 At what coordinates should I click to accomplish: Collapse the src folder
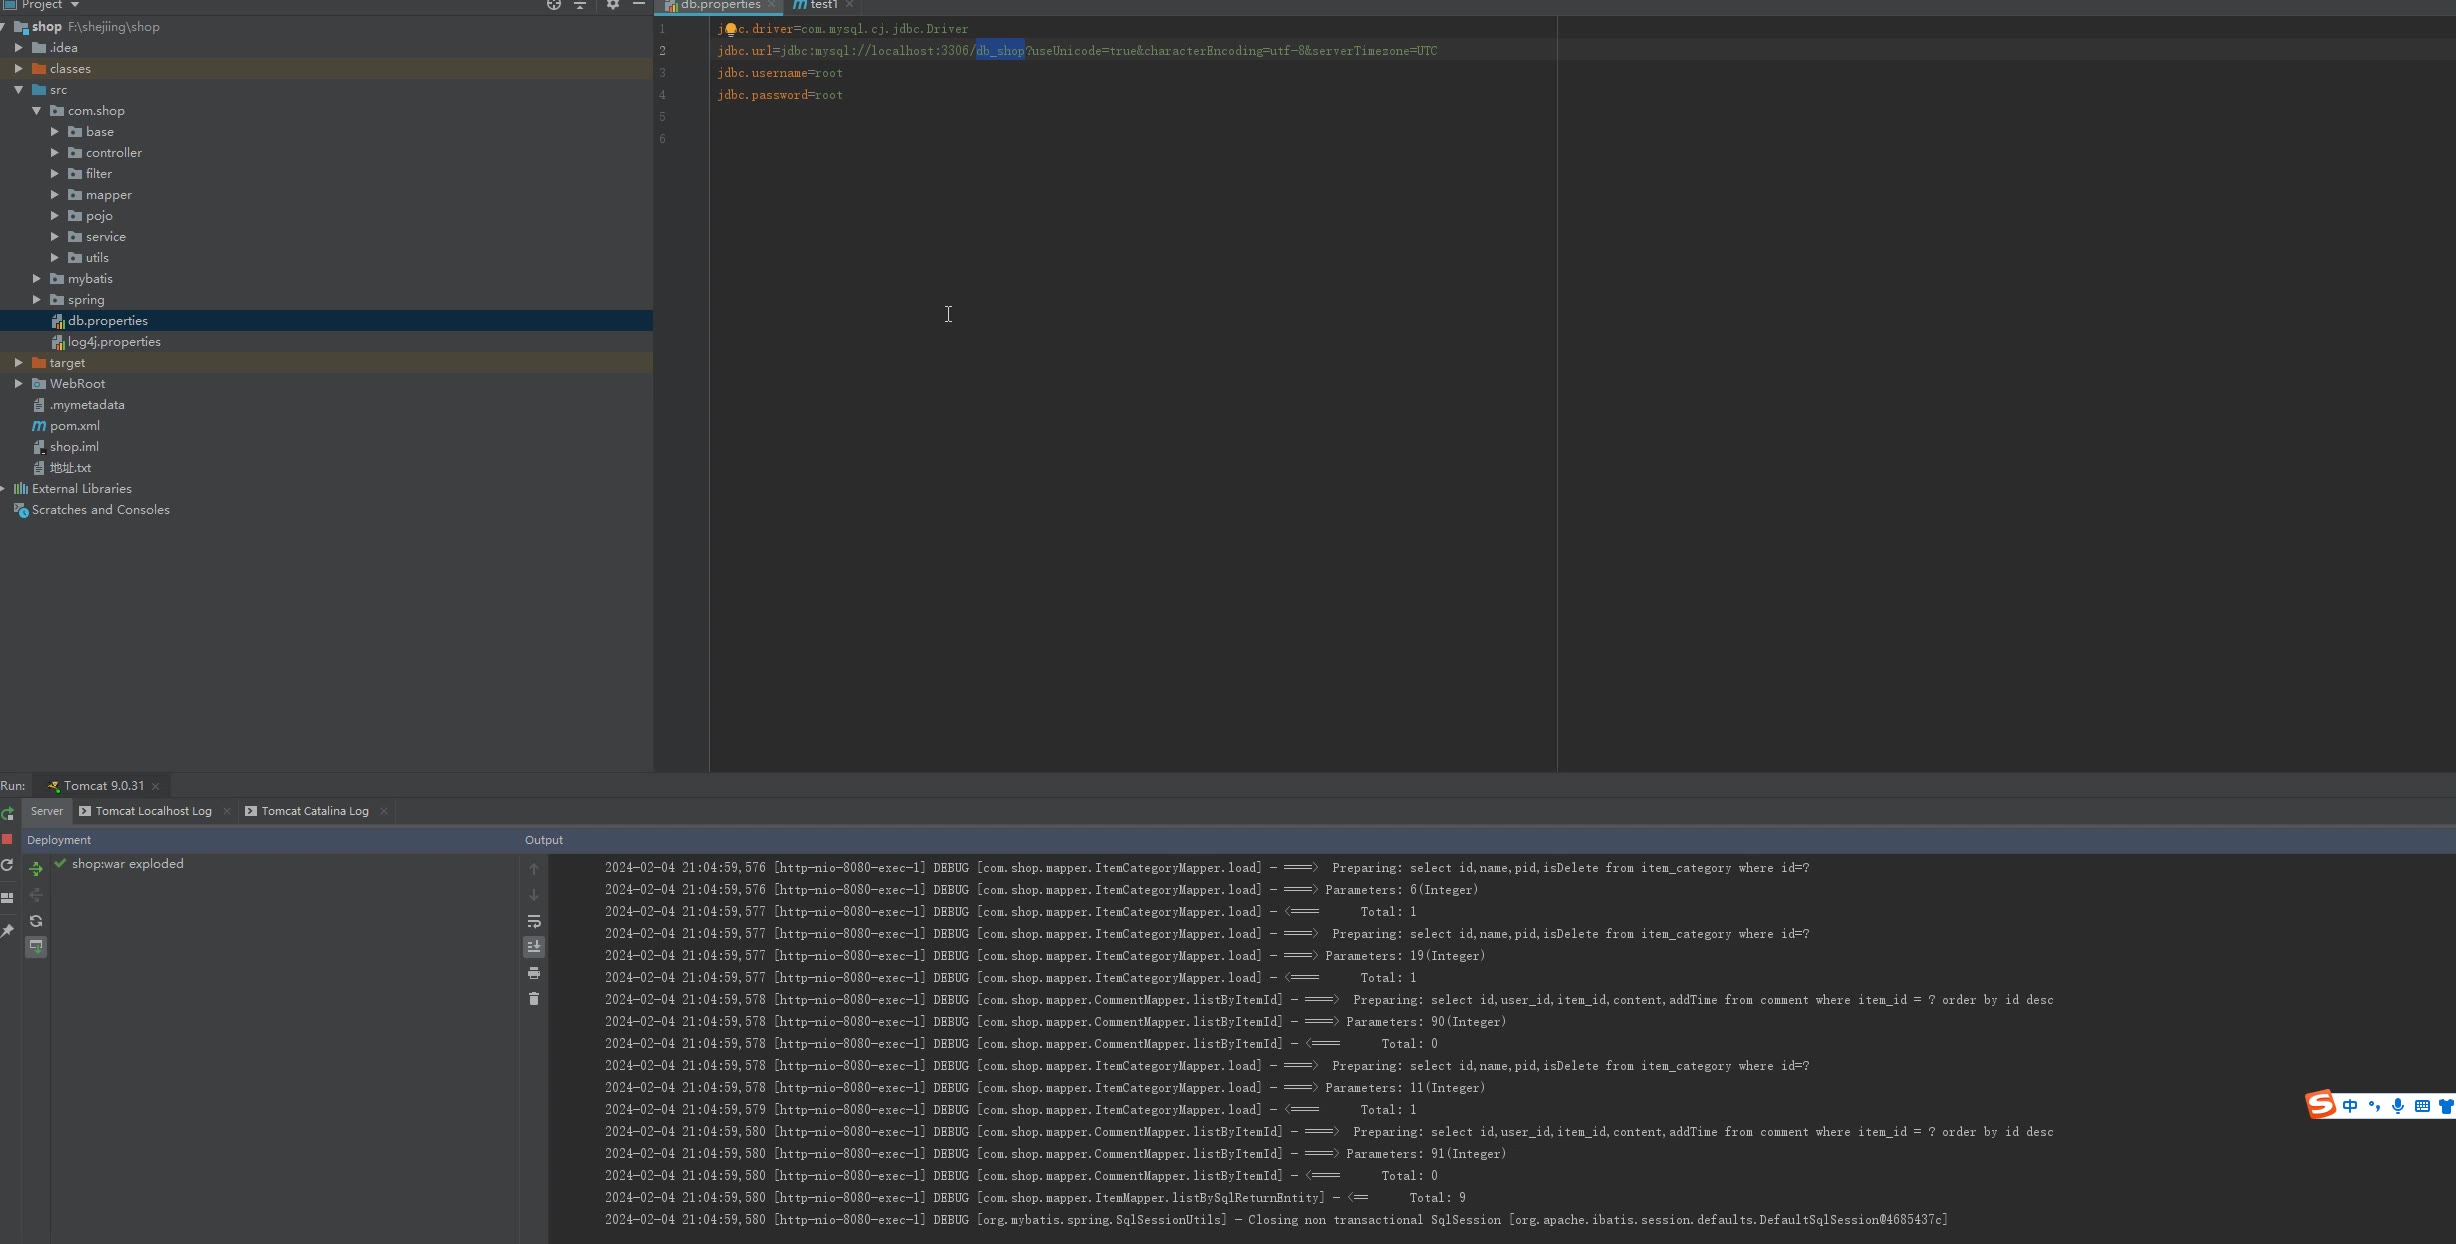pyautogui.click(x=19, y=89)
